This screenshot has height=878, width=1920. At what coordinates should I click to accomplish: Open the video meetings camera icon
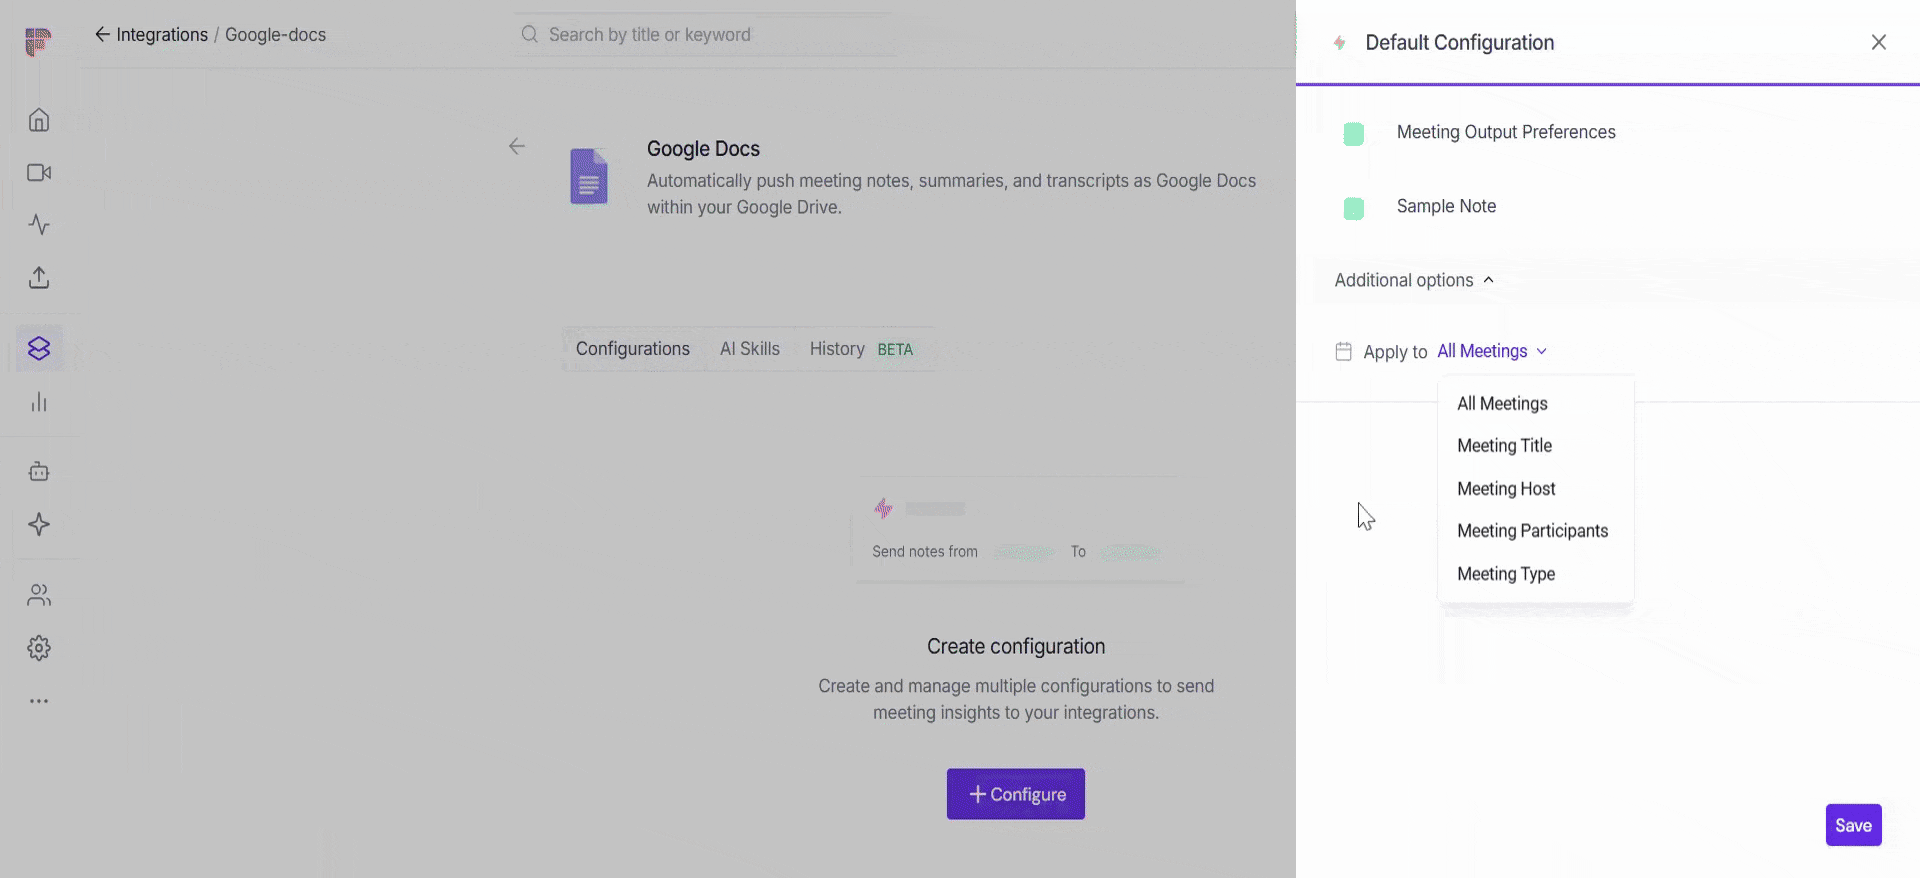pos(39,173)
